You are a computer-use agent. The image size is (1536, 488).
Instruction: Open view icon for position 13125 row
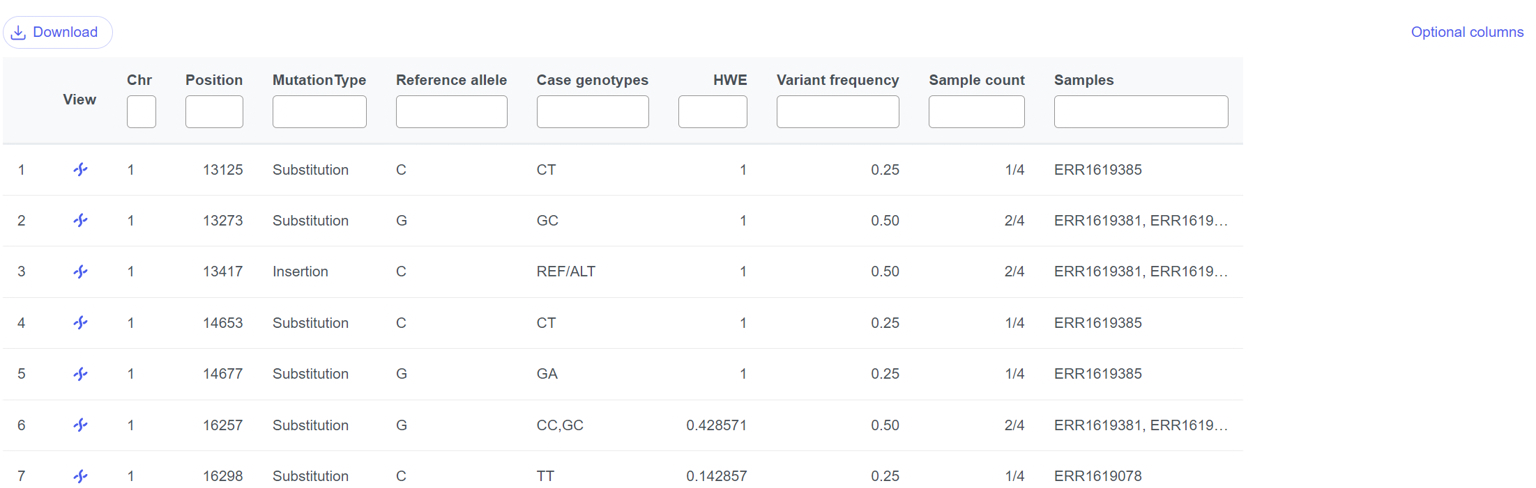click(x=80, y=170)
